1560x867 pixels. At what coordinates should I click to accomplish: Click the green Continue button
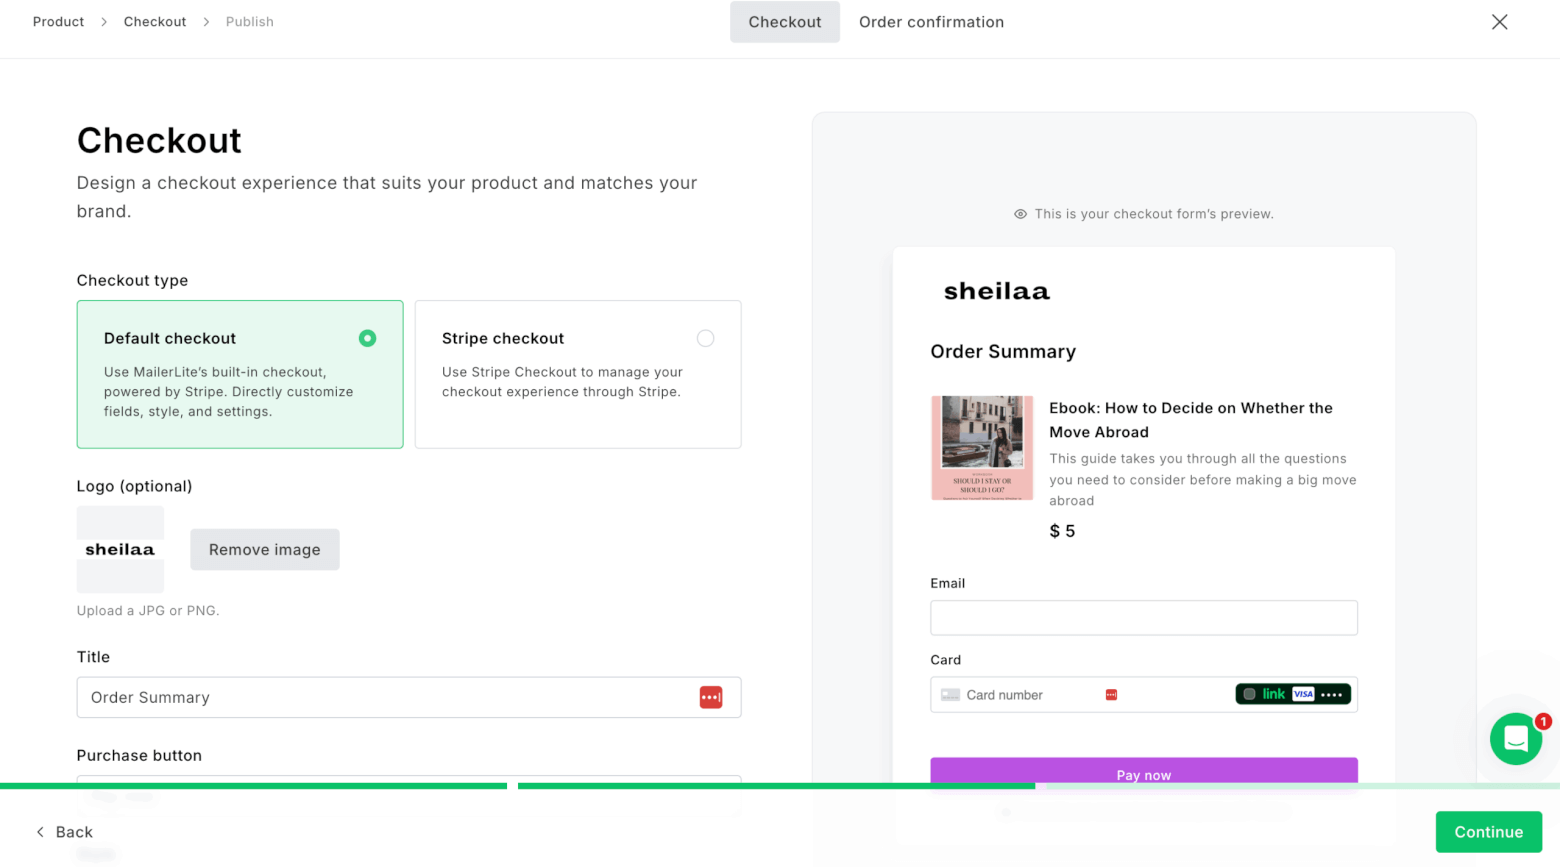[1488, 832]
